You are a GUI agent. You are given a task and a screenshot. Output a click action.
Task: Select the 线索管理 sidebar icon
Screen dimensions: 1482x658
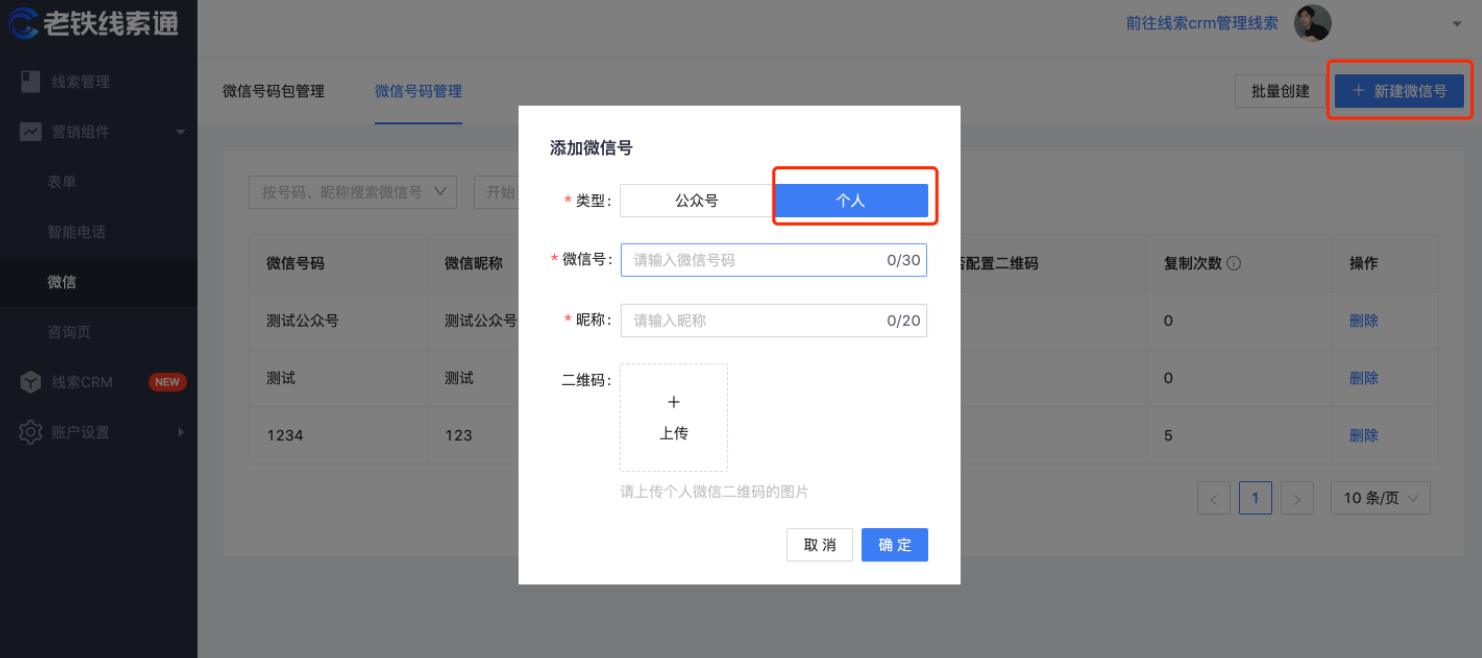click(x=30, y=81)
